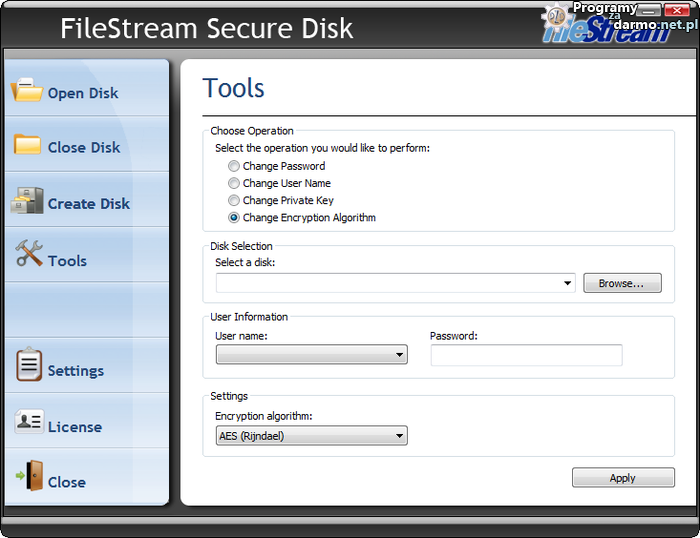Click the Create Disk drive icon
Image resolution: width=700 pixels, height=538 pixels.
pyautogui.click(x=27, y=201)
